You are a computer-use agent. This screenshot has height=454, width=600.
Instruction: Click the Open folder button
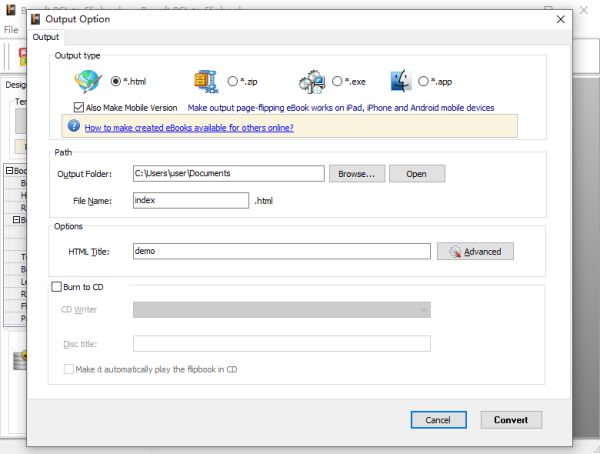click(x=417, y=174)
